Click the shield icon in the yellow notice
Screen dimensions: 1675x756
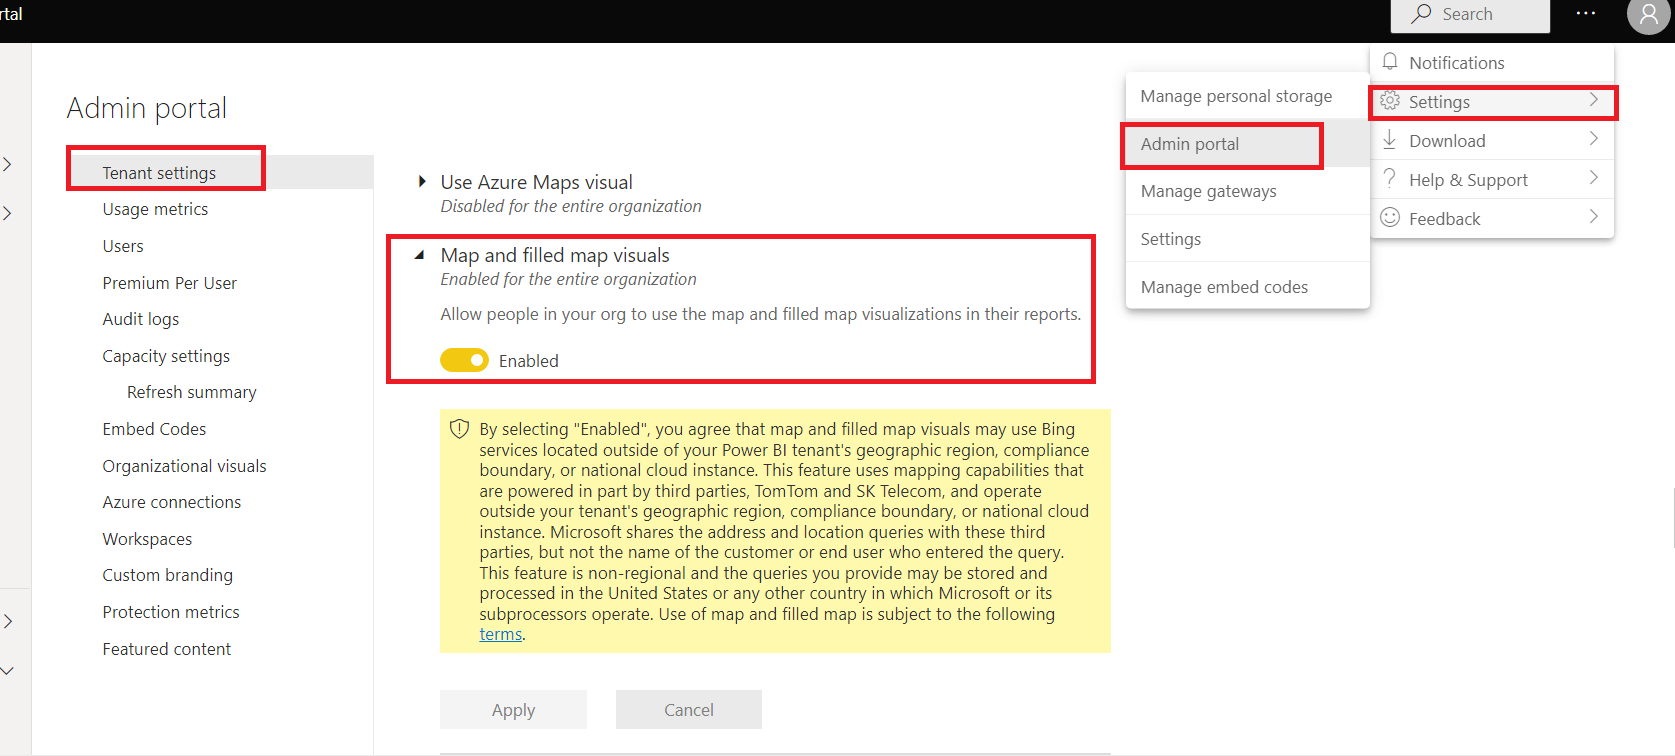click(460, 429)
